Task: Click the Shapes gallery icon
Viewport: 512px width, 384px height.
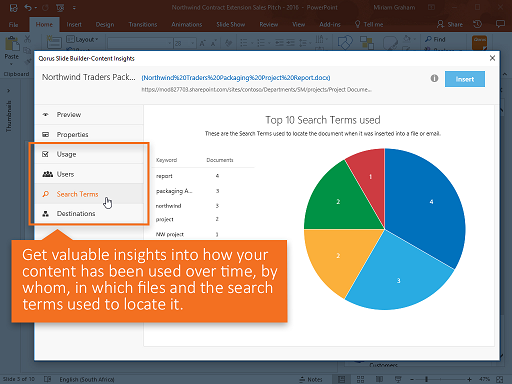Action: (x=345, y=43)
